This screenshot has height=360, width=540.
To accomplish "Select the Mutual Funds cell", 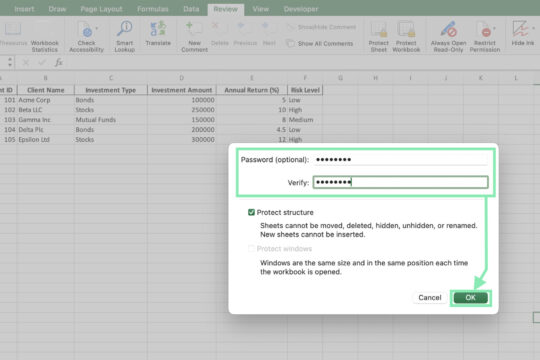I will tap(111, 120).
